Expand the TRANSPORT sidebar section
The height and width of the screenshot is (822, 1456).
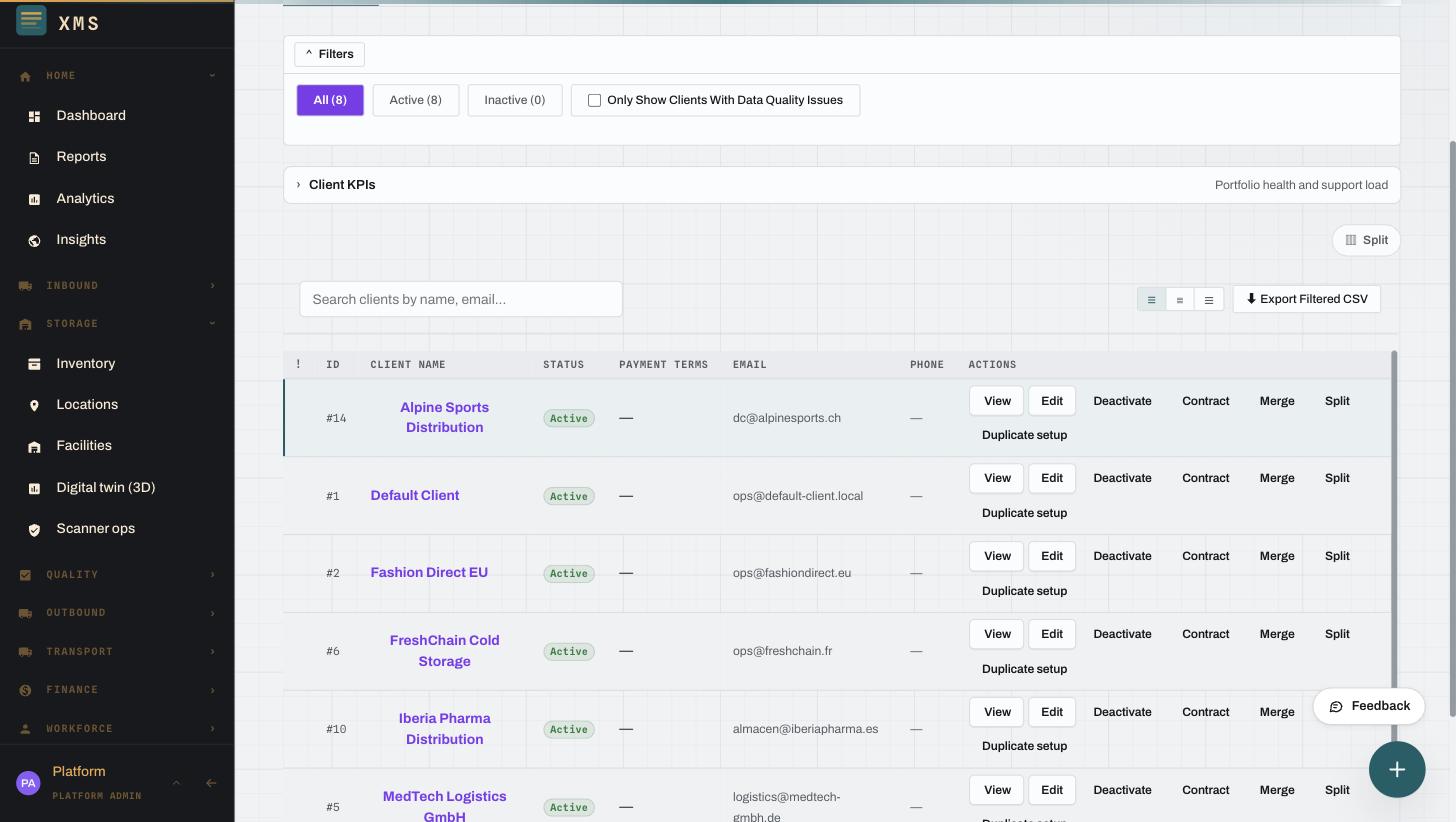click(x=212, y=652)
